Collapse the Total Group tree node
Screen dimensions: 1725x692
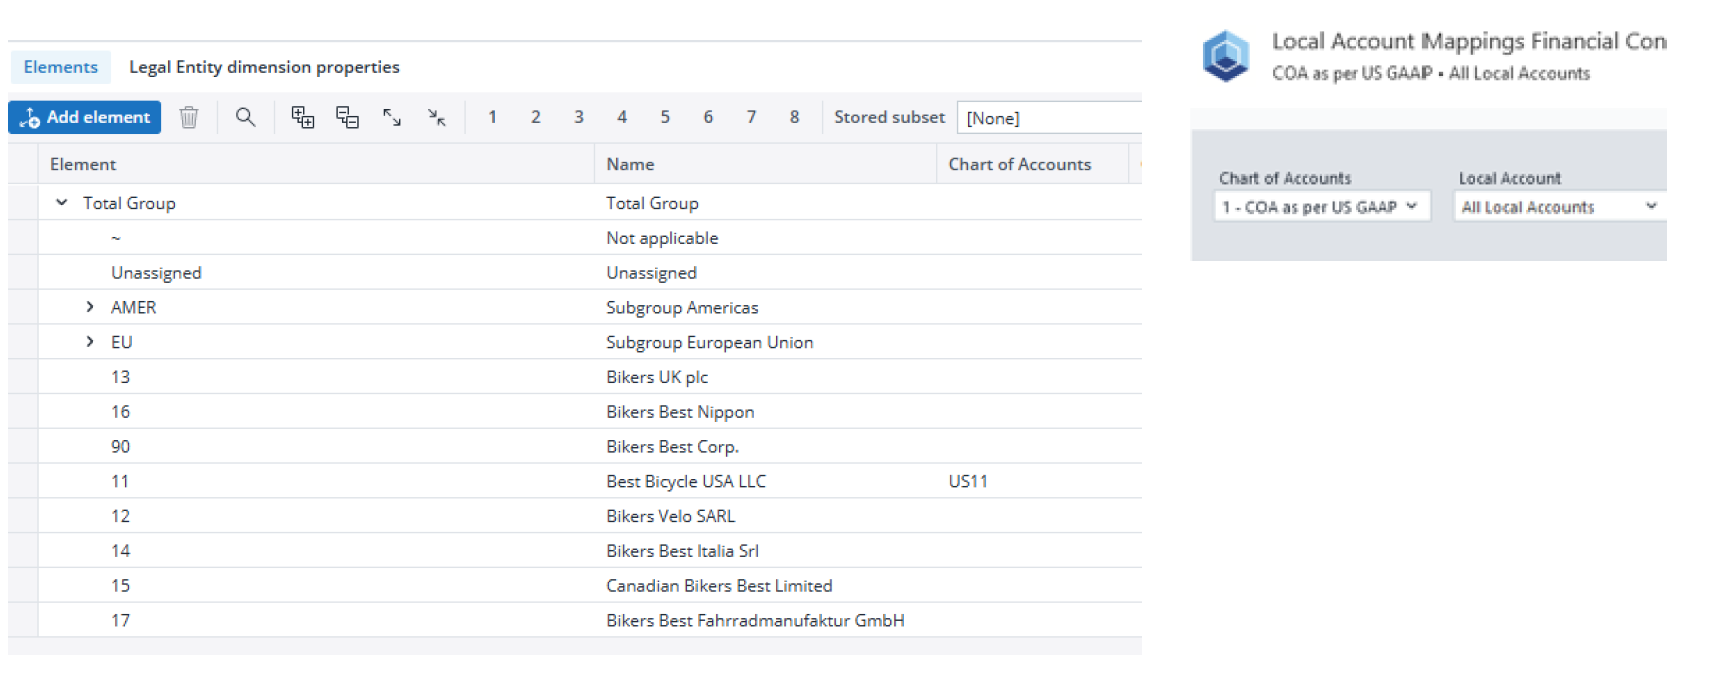point(62,203)
